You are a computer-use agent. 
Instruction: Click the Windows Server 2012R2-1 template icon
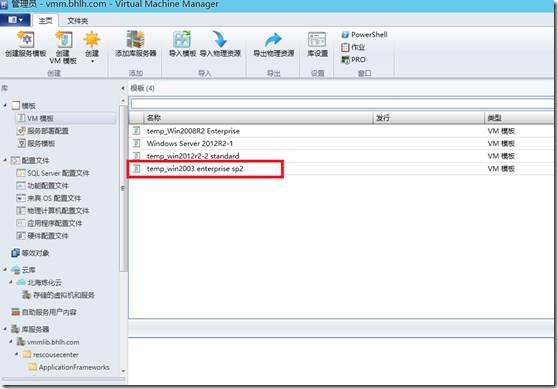(x=136, y=143)
